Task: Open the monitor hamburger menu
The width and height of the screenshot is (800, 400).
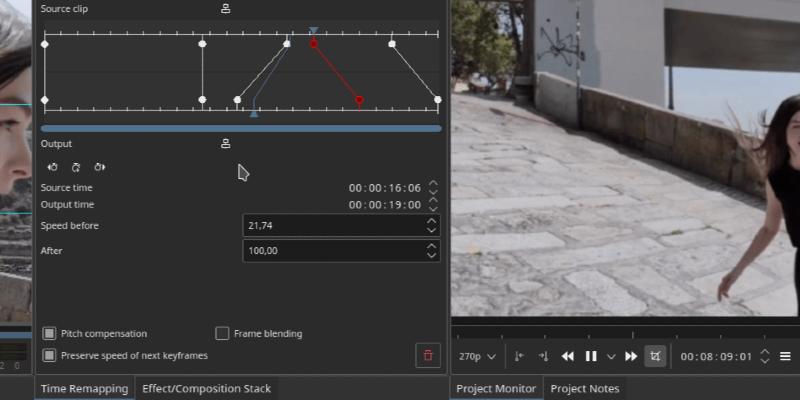Action: tap(785, 356)
